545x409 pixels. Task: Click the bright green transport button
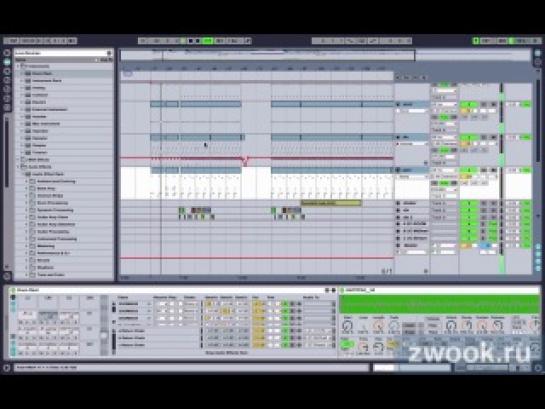point(208,41)
